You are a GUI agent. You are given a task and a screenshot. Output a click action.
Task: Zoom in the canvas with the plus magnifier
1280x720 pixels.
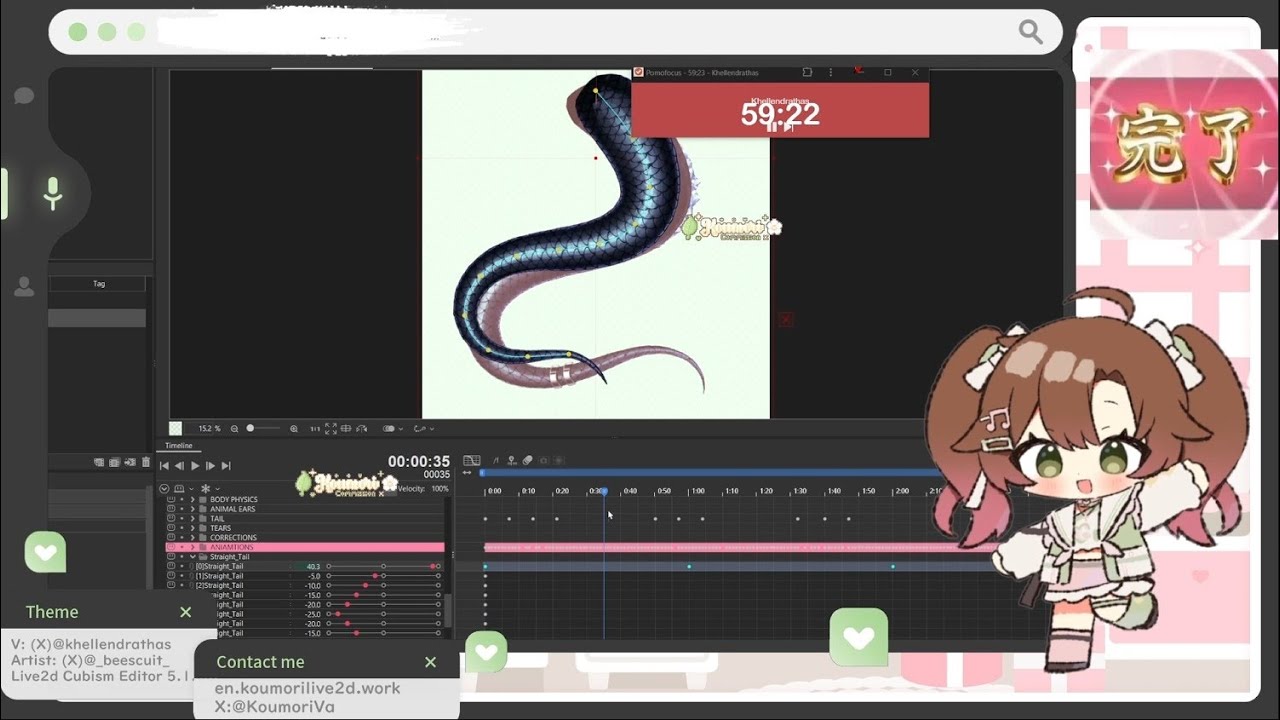click(294, 429)
